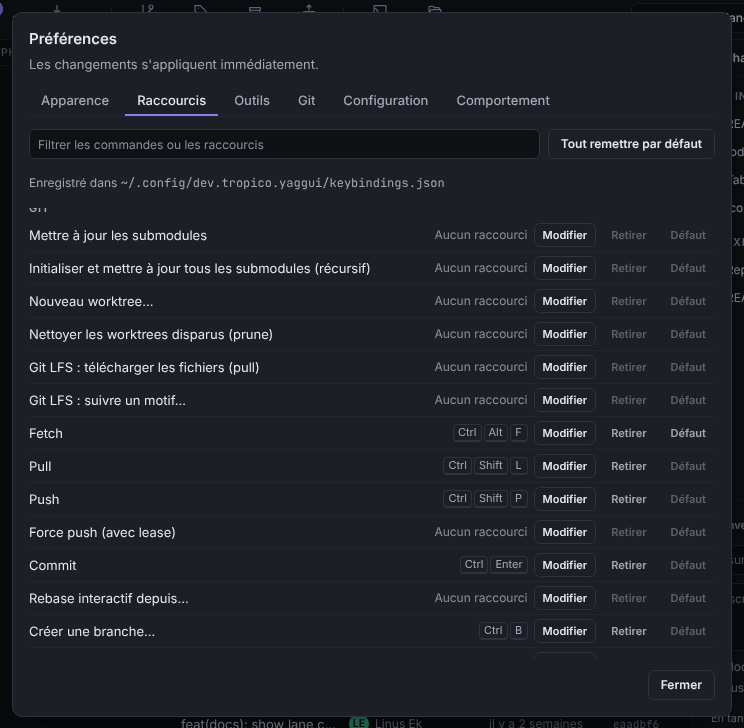
Task: Click the B key chip in 'Créer une branche...' row
Action: (x=519, y=630)
